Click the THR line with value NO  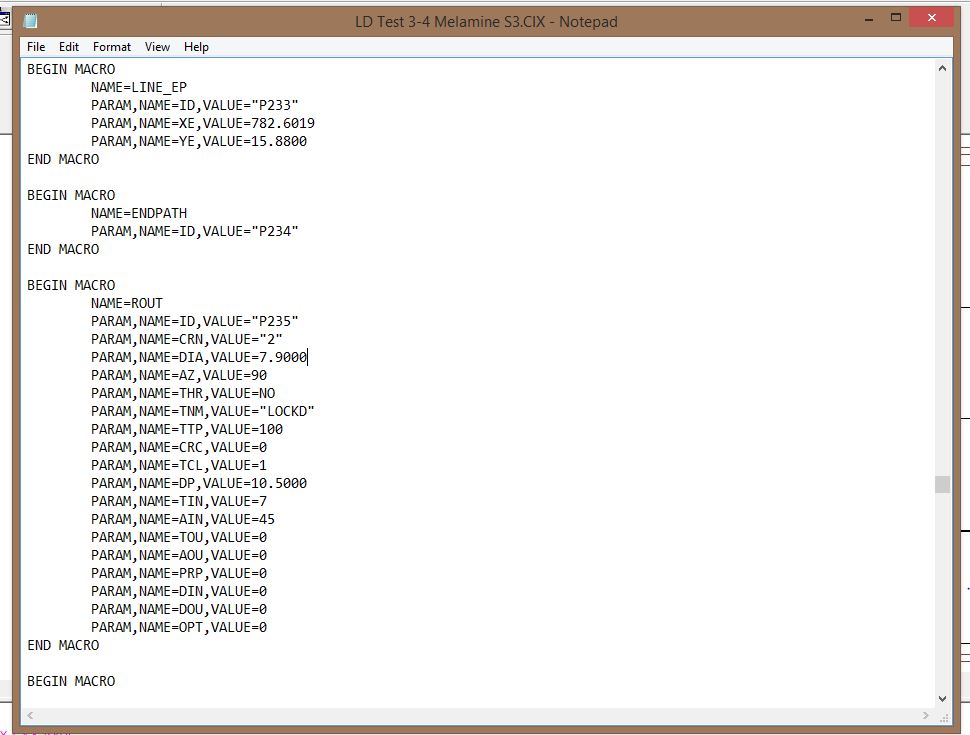[x=183, y=393]
